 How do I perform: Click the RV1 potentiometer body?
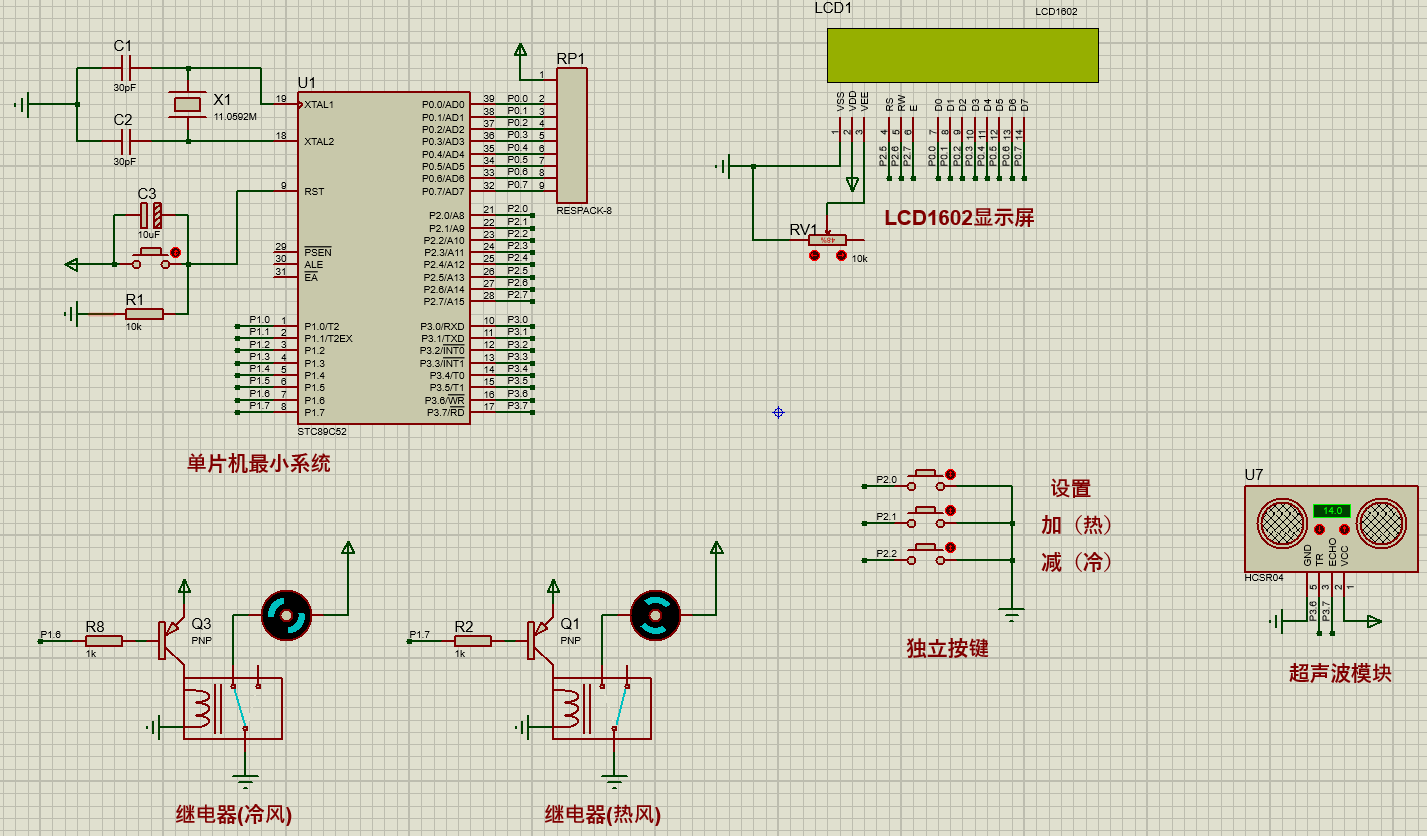click(828, 240)
